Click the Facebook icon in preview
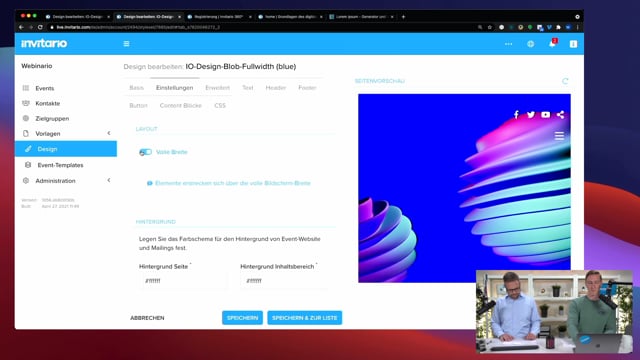Screen dimensions: 640x360 coord(516,115)
